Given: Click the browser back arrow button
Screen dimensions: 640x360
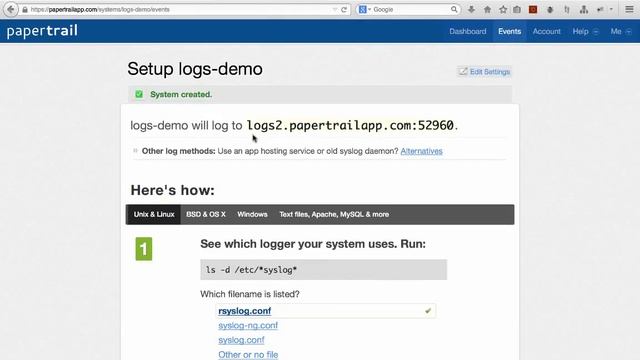Looking at the screenshot, I should [x=11, y=9].
